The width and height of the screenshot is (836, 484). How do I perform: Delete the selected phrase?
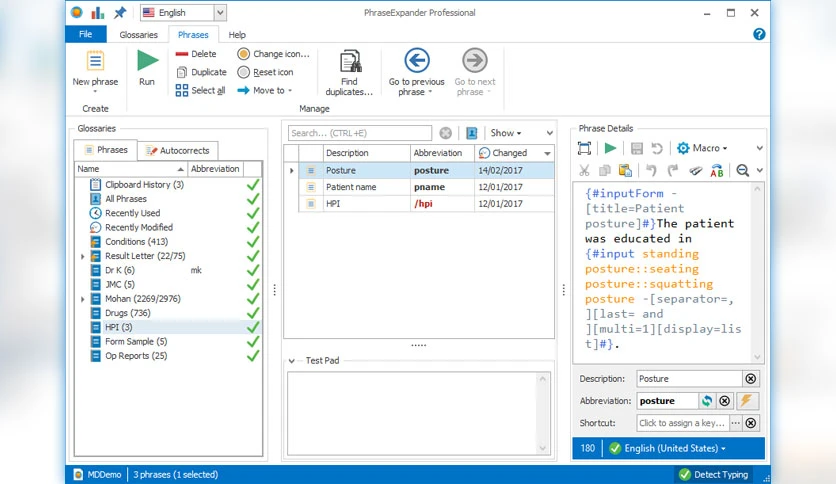196,54
